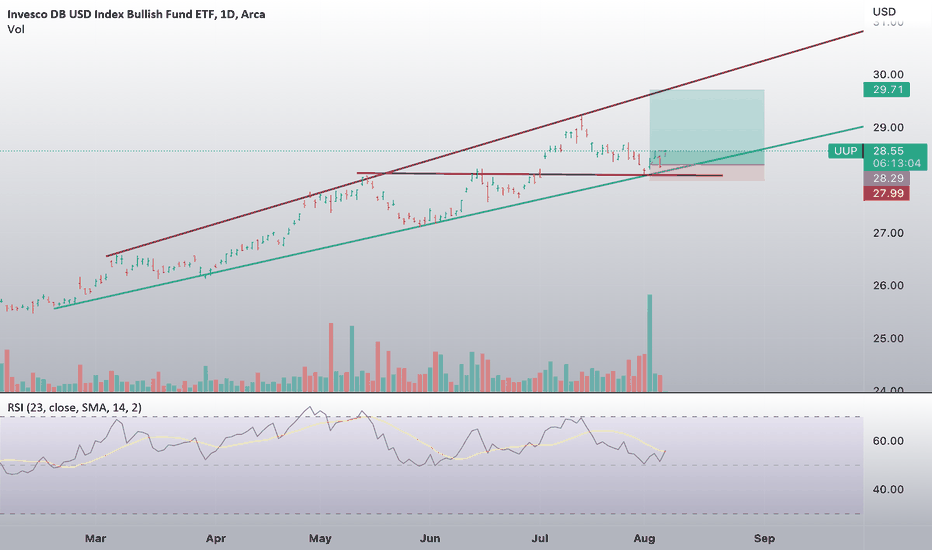Select the red stop-loss zone of long position
This screenshot has width=932, height=550.
pyautogui.click(x=707, y=172)
